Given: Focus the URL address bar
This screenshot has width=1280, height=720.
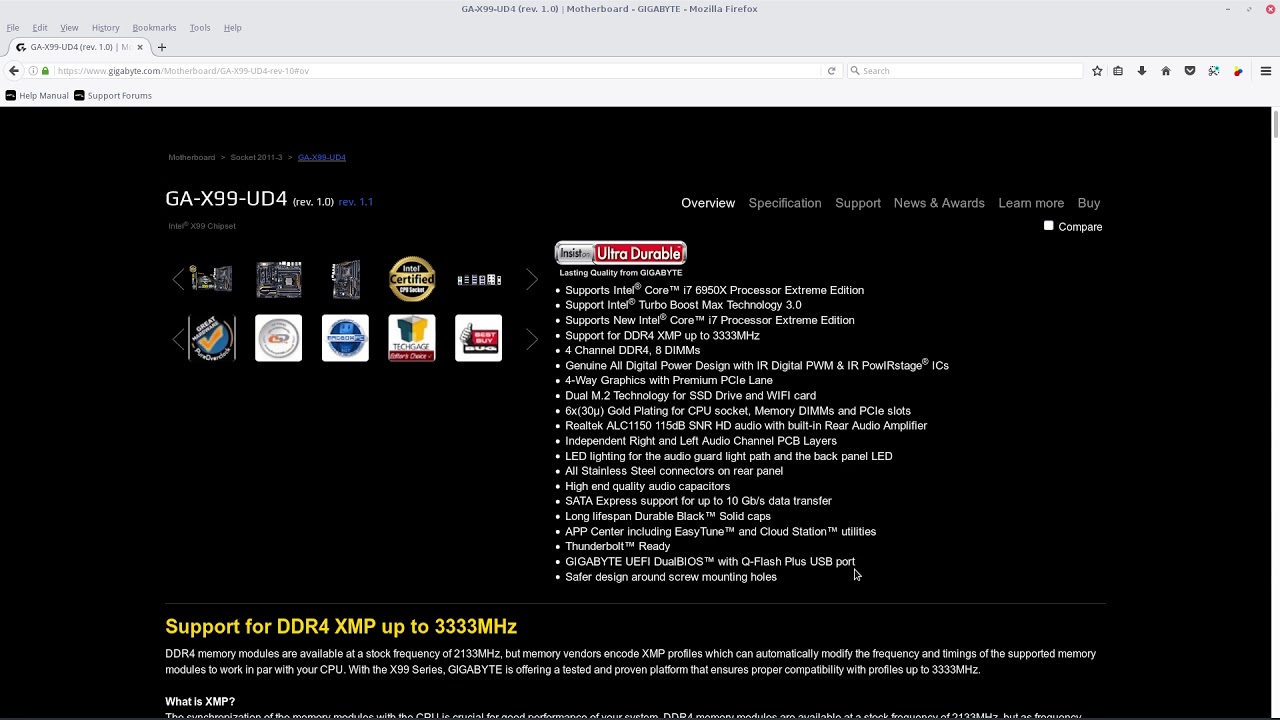Looking at the screenshot, I should (437, 71).
